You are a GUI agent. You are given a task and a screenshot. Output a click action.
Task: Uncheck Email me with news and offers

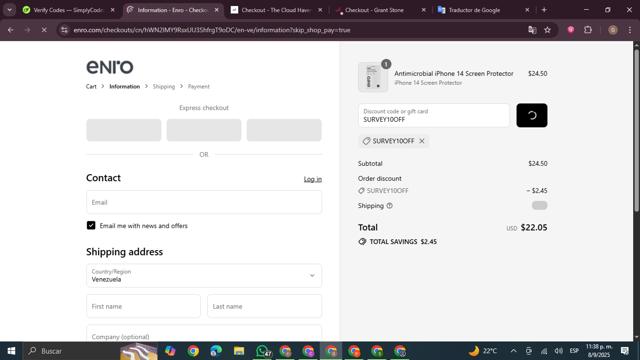[91, 225]
